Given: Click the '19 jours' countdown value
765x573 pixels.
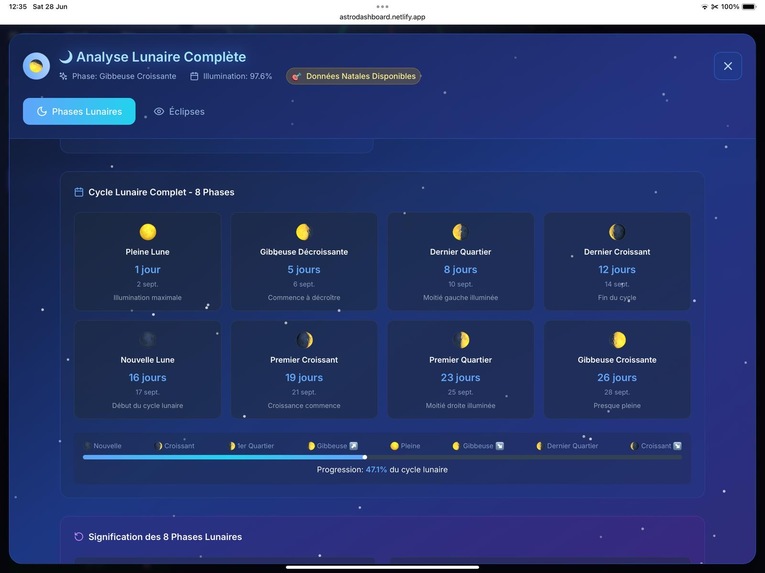Looking at the screenshot, I should coord(304,377).
